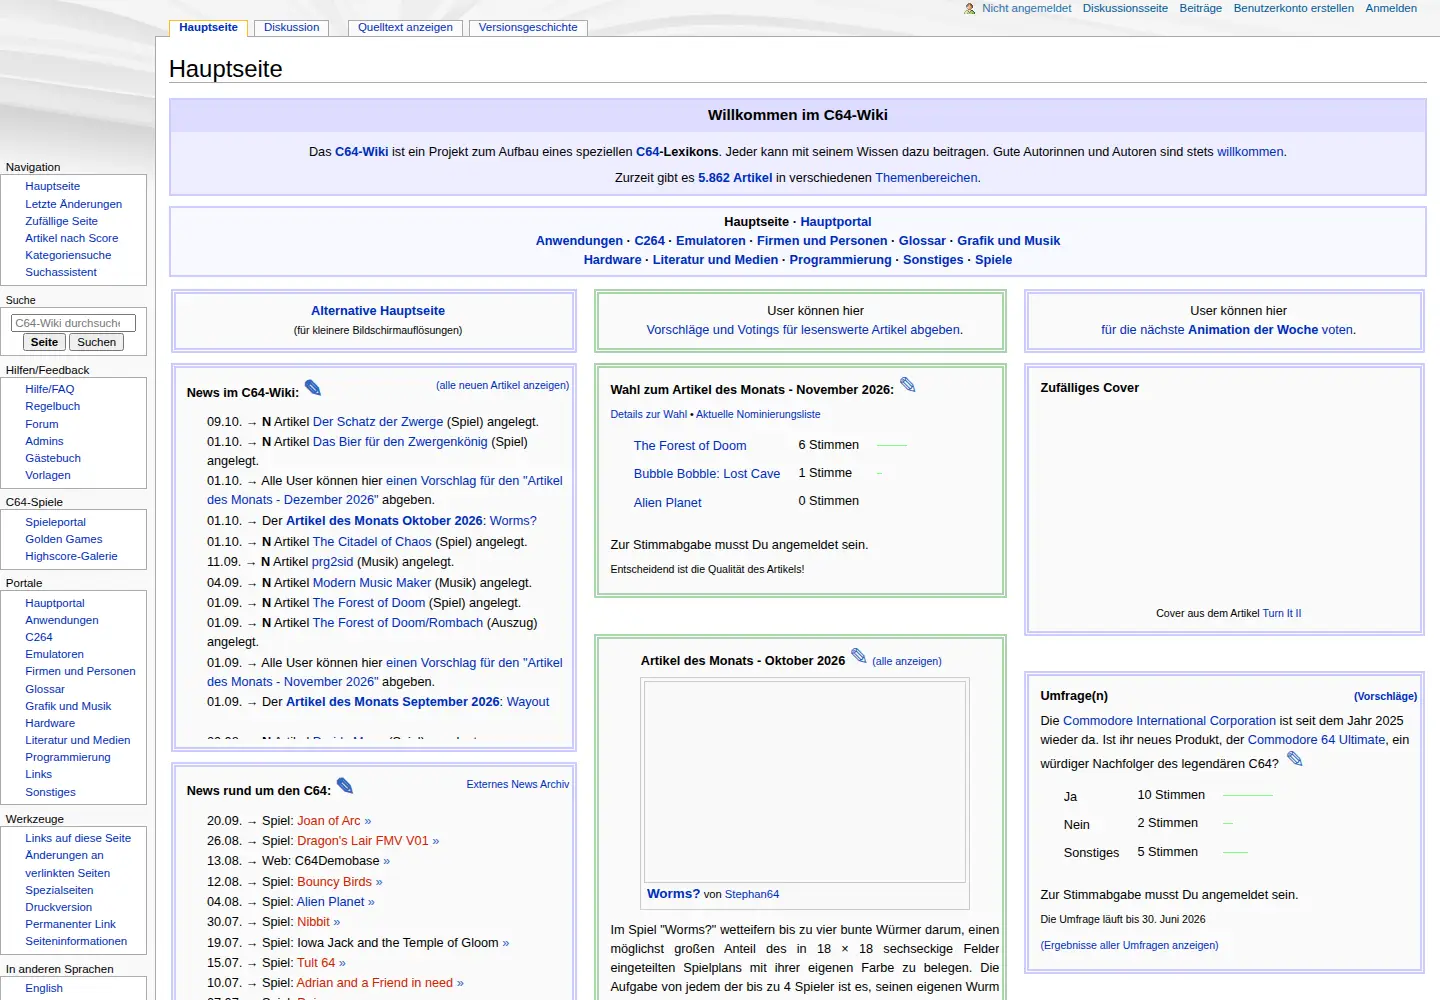
Task: Open the Emulatoren link in the portal bar
Action: [711, 241]
